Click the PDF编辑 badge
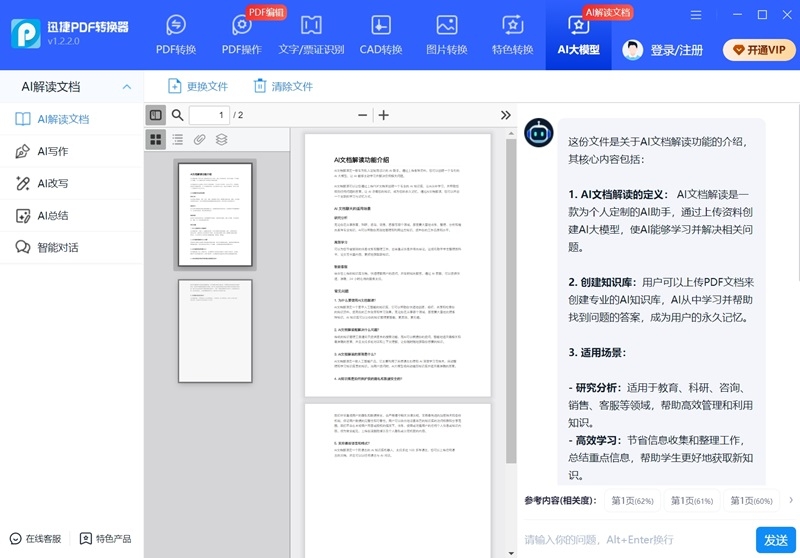 [x=266, y=12]
